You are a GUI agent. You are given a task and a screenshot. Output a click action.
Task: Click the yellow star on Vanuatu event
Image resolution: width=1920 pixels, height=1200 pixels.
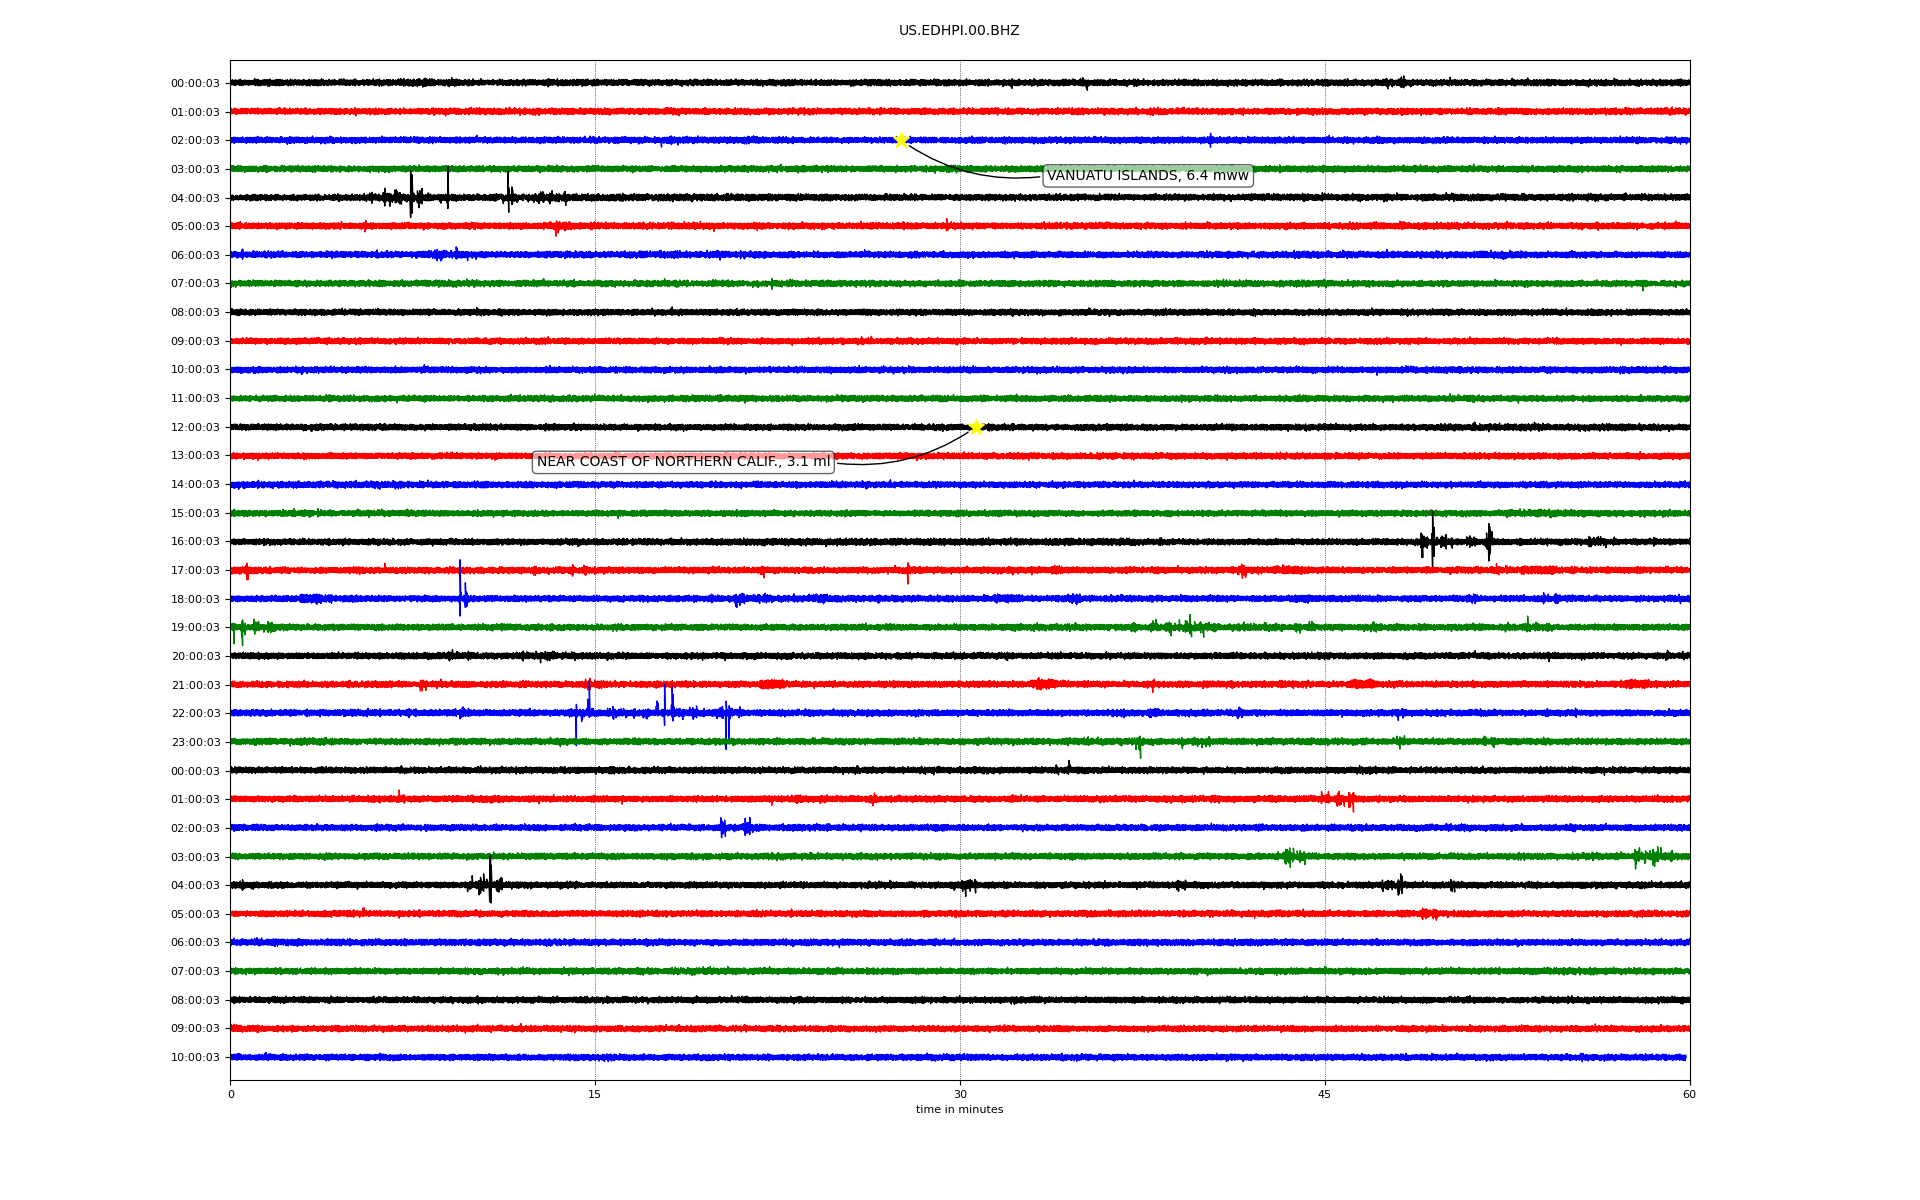[x=901, y=140]
